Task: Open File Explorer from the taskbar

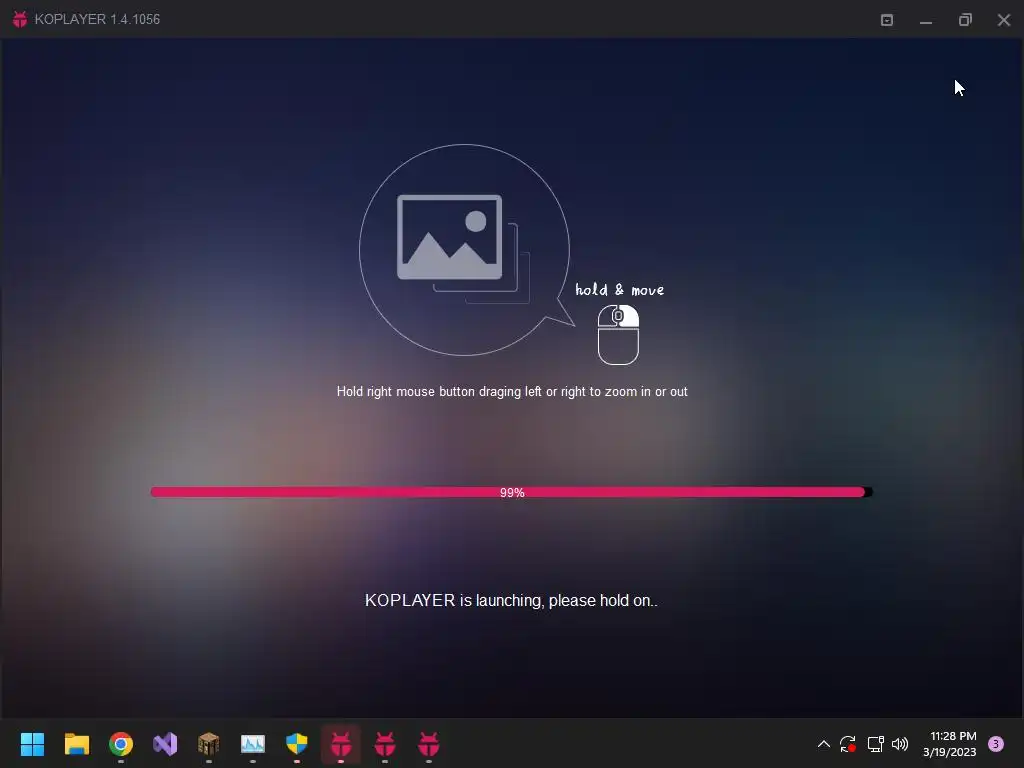Action: click(77, 744)
